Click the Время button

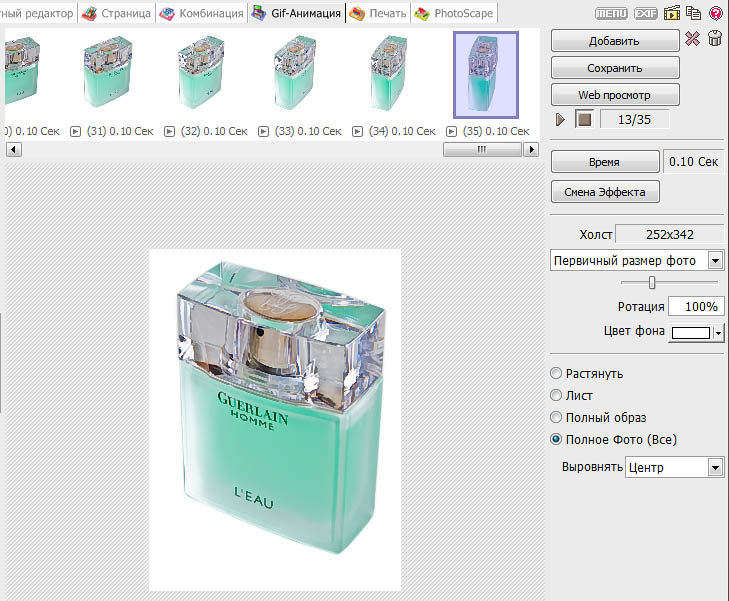[605, 162]
